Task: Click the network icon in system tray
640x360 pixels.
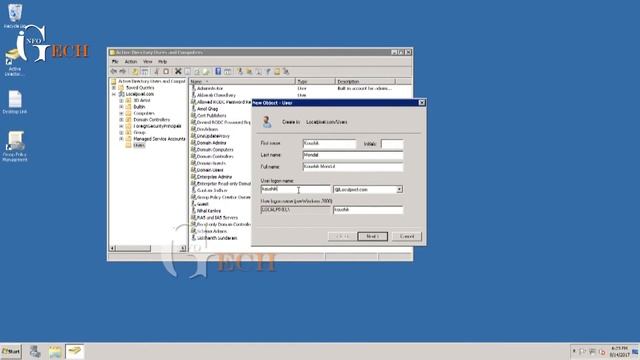Action: coord(592,352)
